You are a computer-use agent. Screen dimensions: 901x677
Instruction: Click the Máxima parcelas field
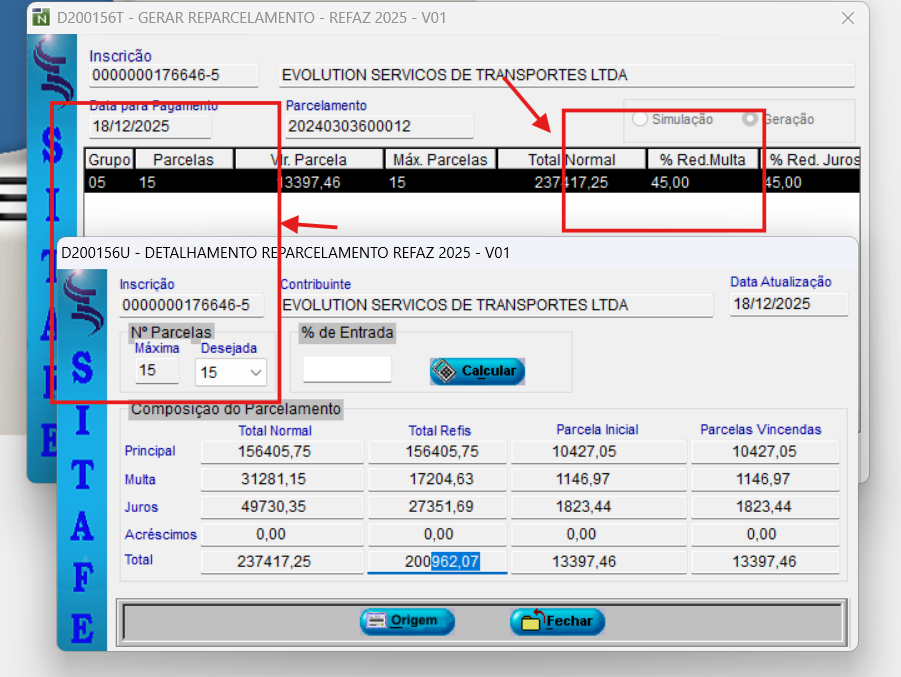coord(157,371)
